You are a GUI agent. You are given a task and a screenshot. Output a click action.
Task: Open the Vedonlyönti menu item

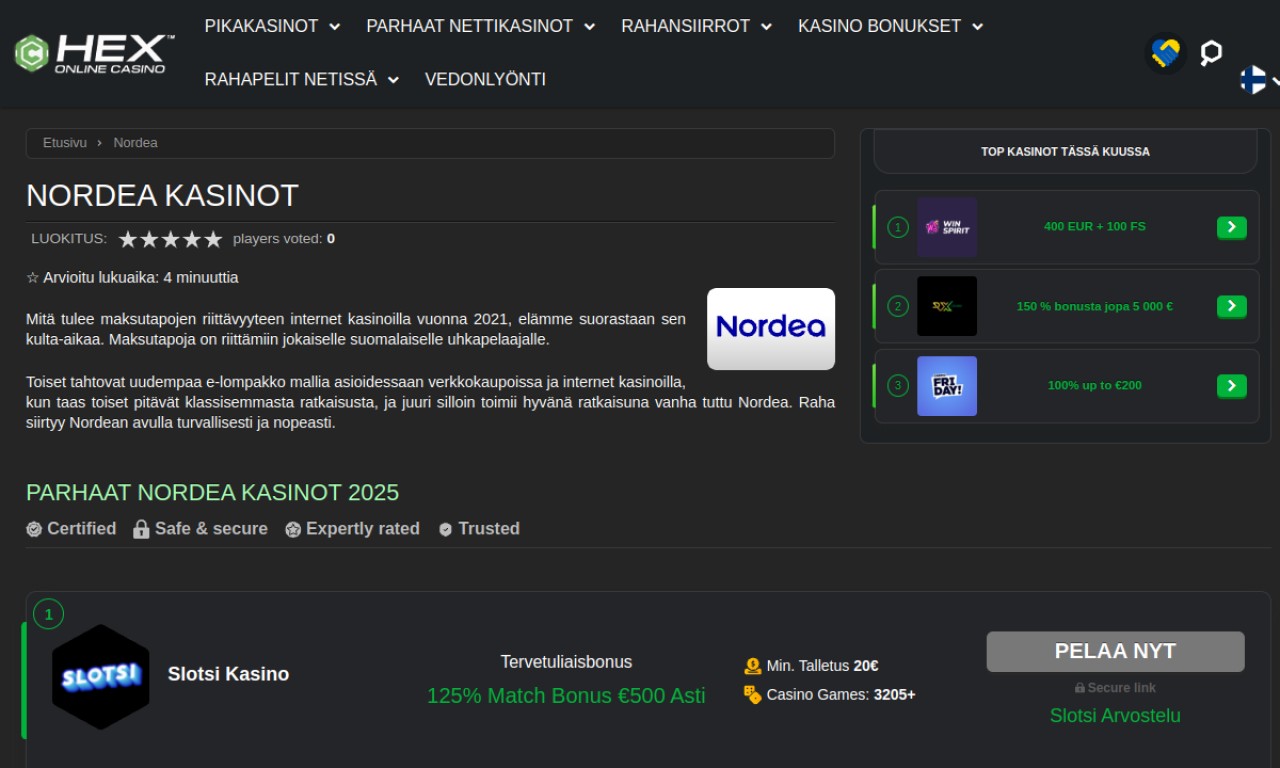point(485,80)
